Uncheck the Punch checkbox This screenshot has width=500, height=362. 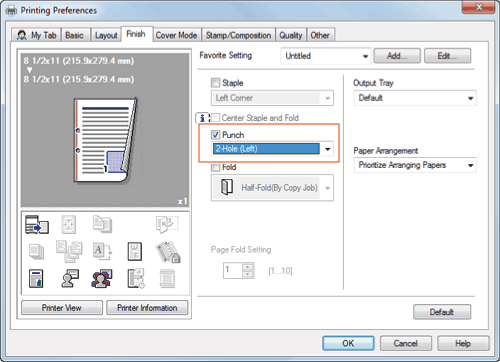[215, 135]
